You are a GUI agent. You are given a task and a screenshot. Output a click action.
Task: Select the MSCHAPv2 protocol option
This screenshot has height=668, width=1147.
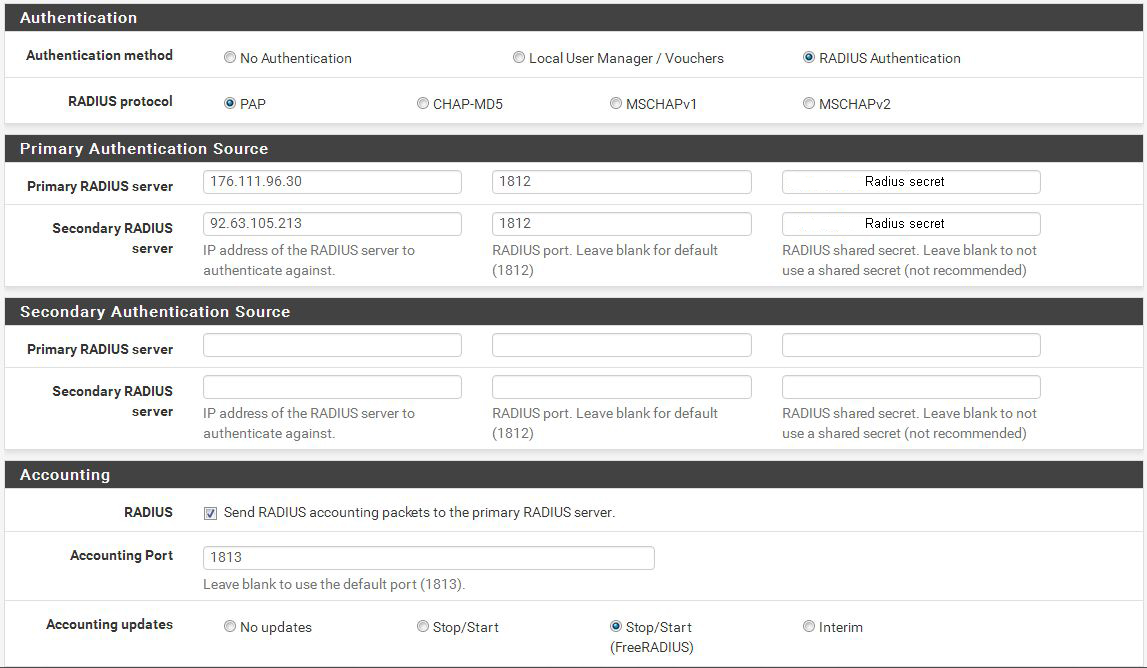[809, 103]
